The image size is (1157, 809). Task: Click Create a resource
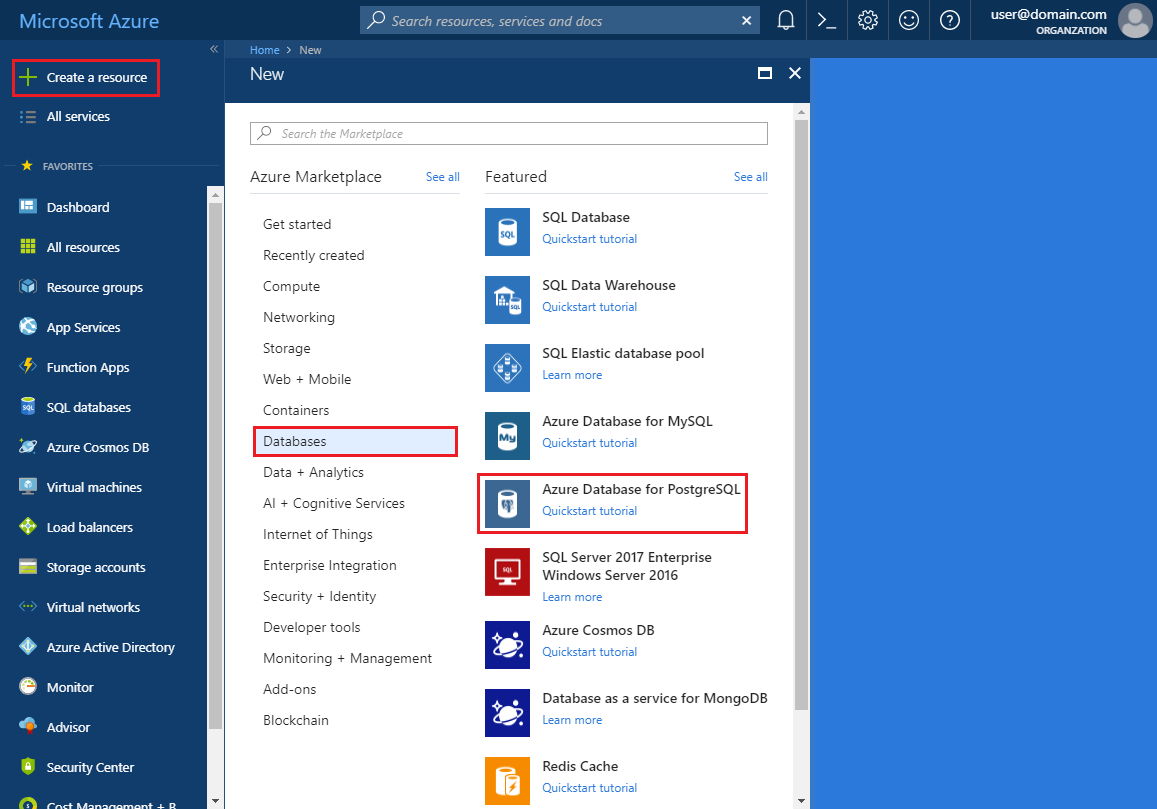point(86,78)
